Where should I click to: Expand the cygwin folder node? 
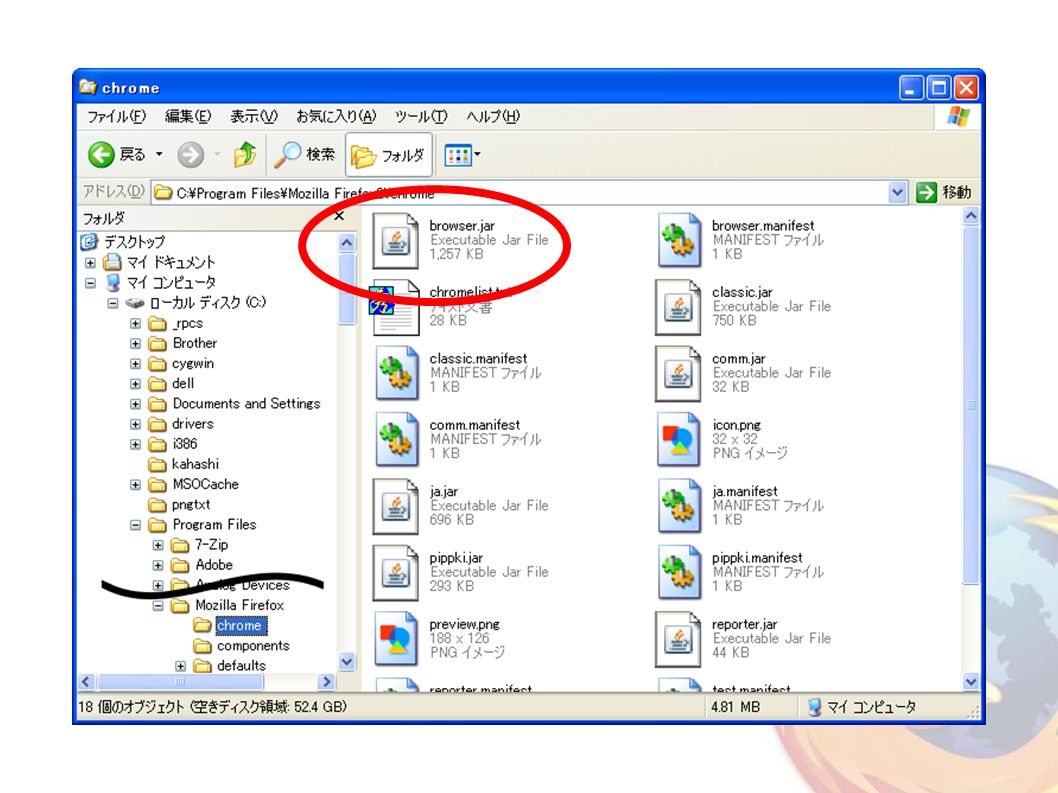(x=136, y=364)
